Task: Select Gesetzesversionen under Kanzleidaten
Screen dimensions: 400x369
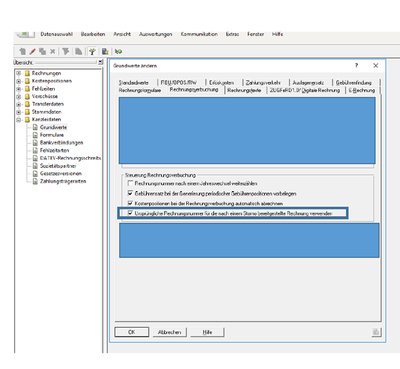Action: [61, 173]
